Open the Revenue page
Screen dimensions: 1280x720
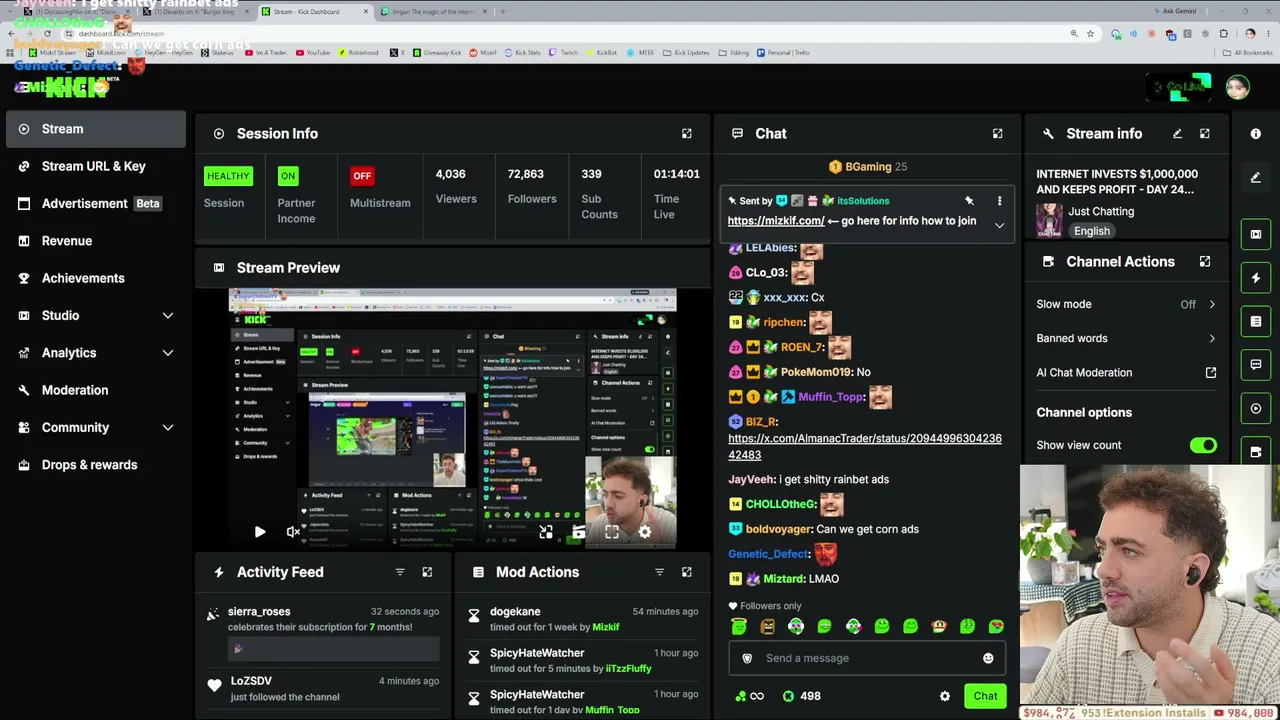[95, 241]
